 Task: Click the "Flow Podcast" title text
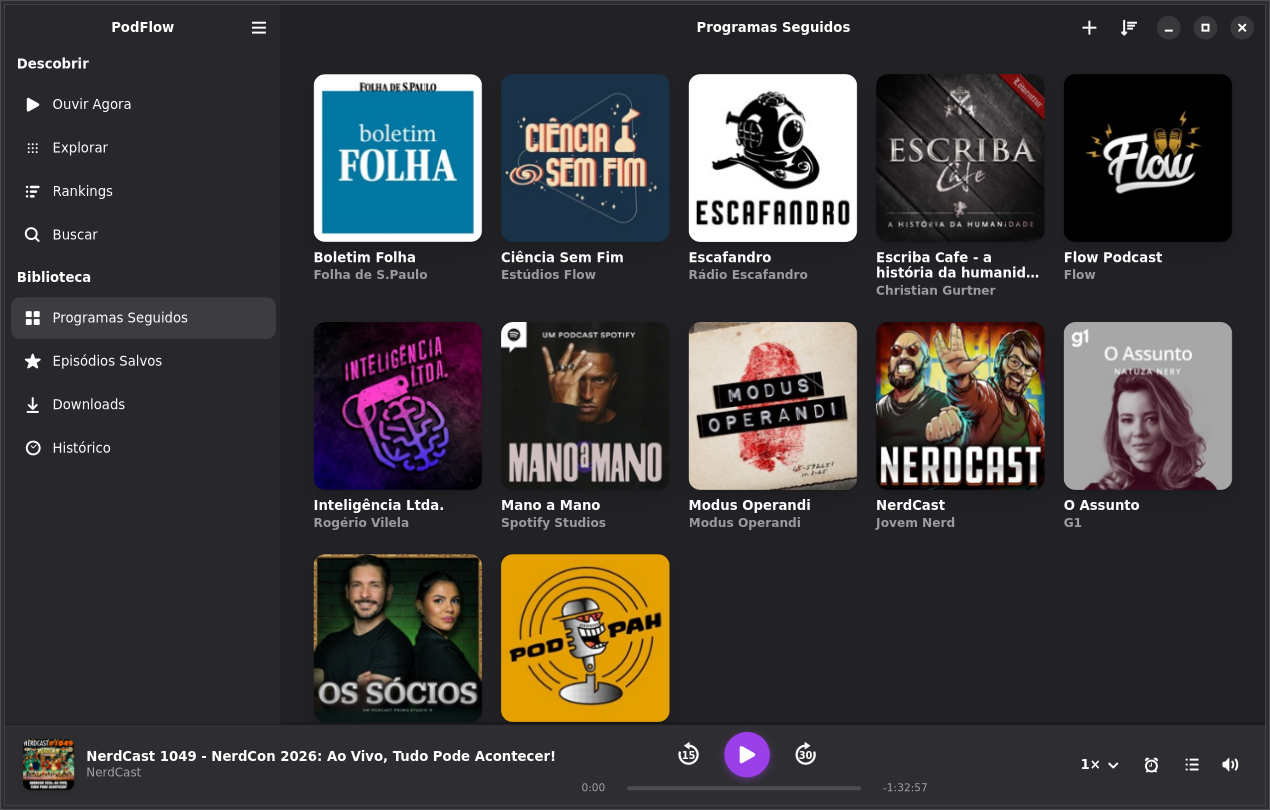click(x=1113, y=257)
